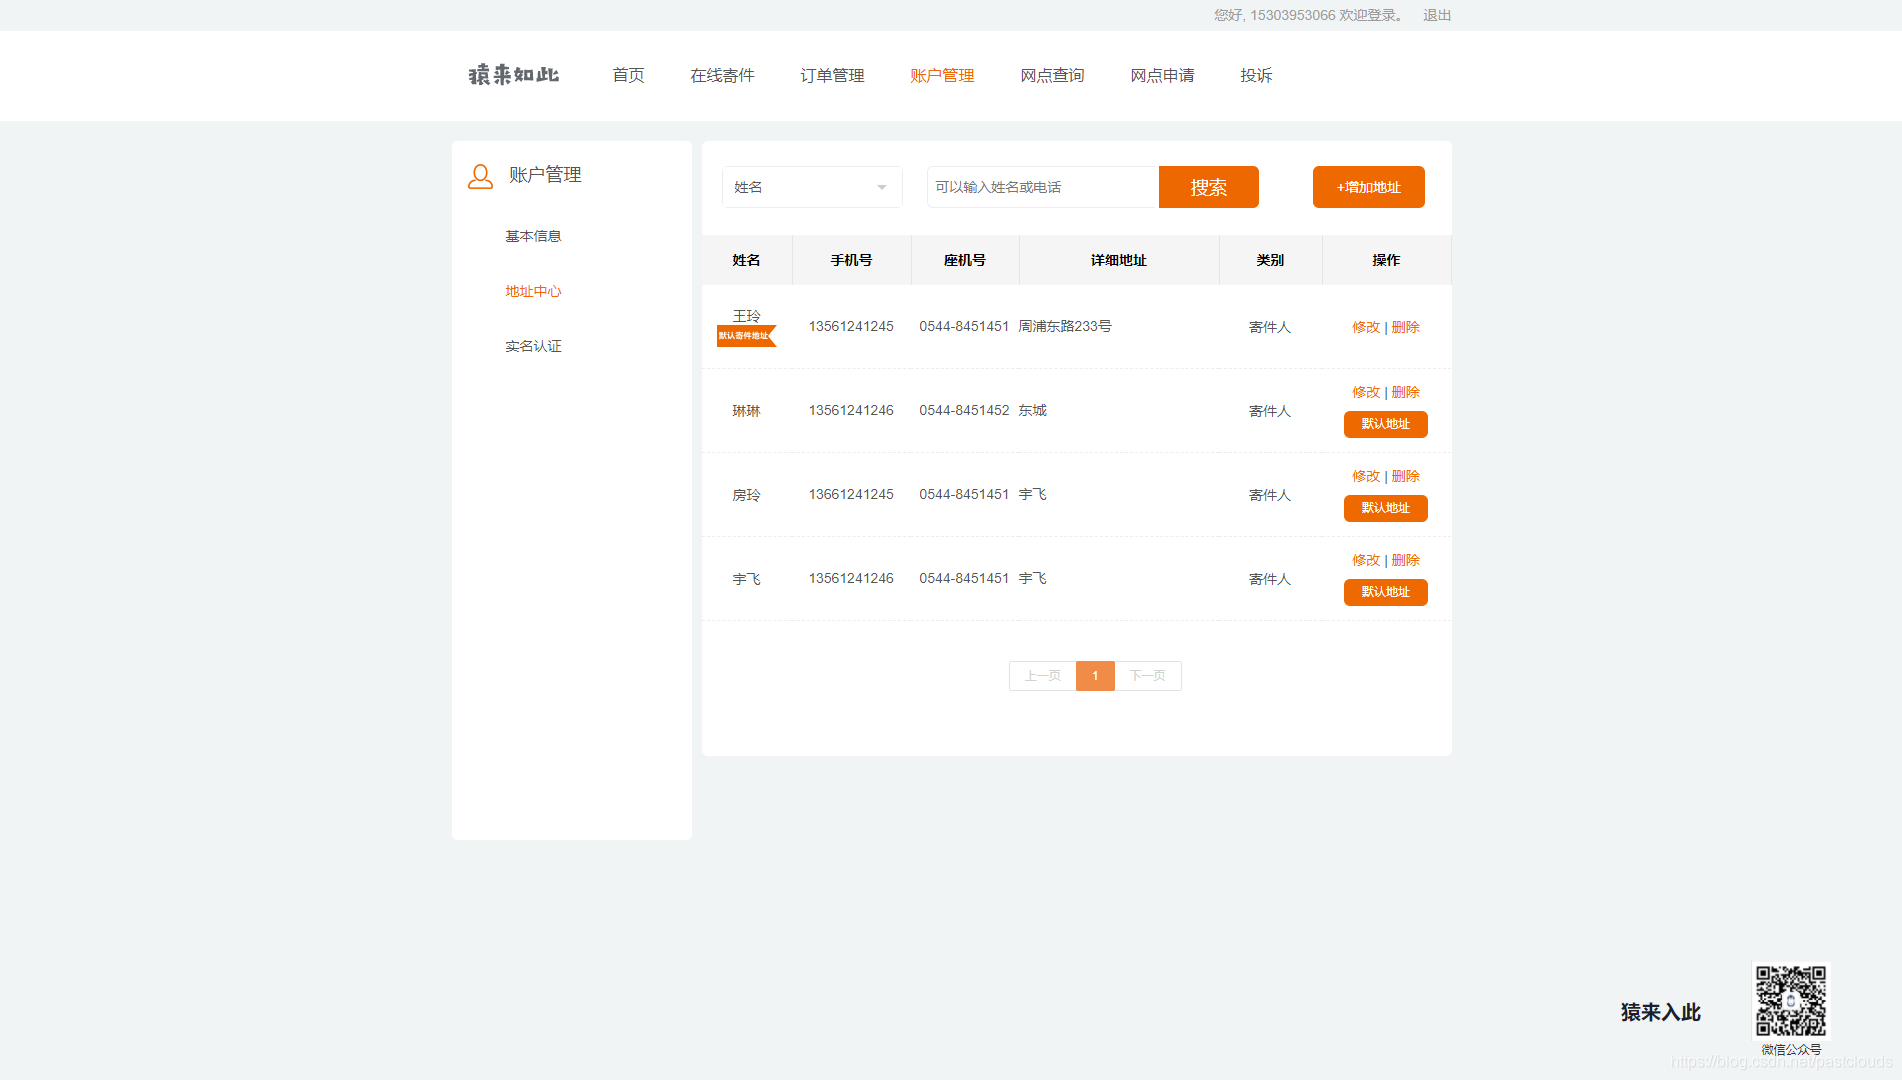The image size is (1902, 1080).
Task: Set the 宇飞 name row as 默认地址
Action: pos(1385,592)
